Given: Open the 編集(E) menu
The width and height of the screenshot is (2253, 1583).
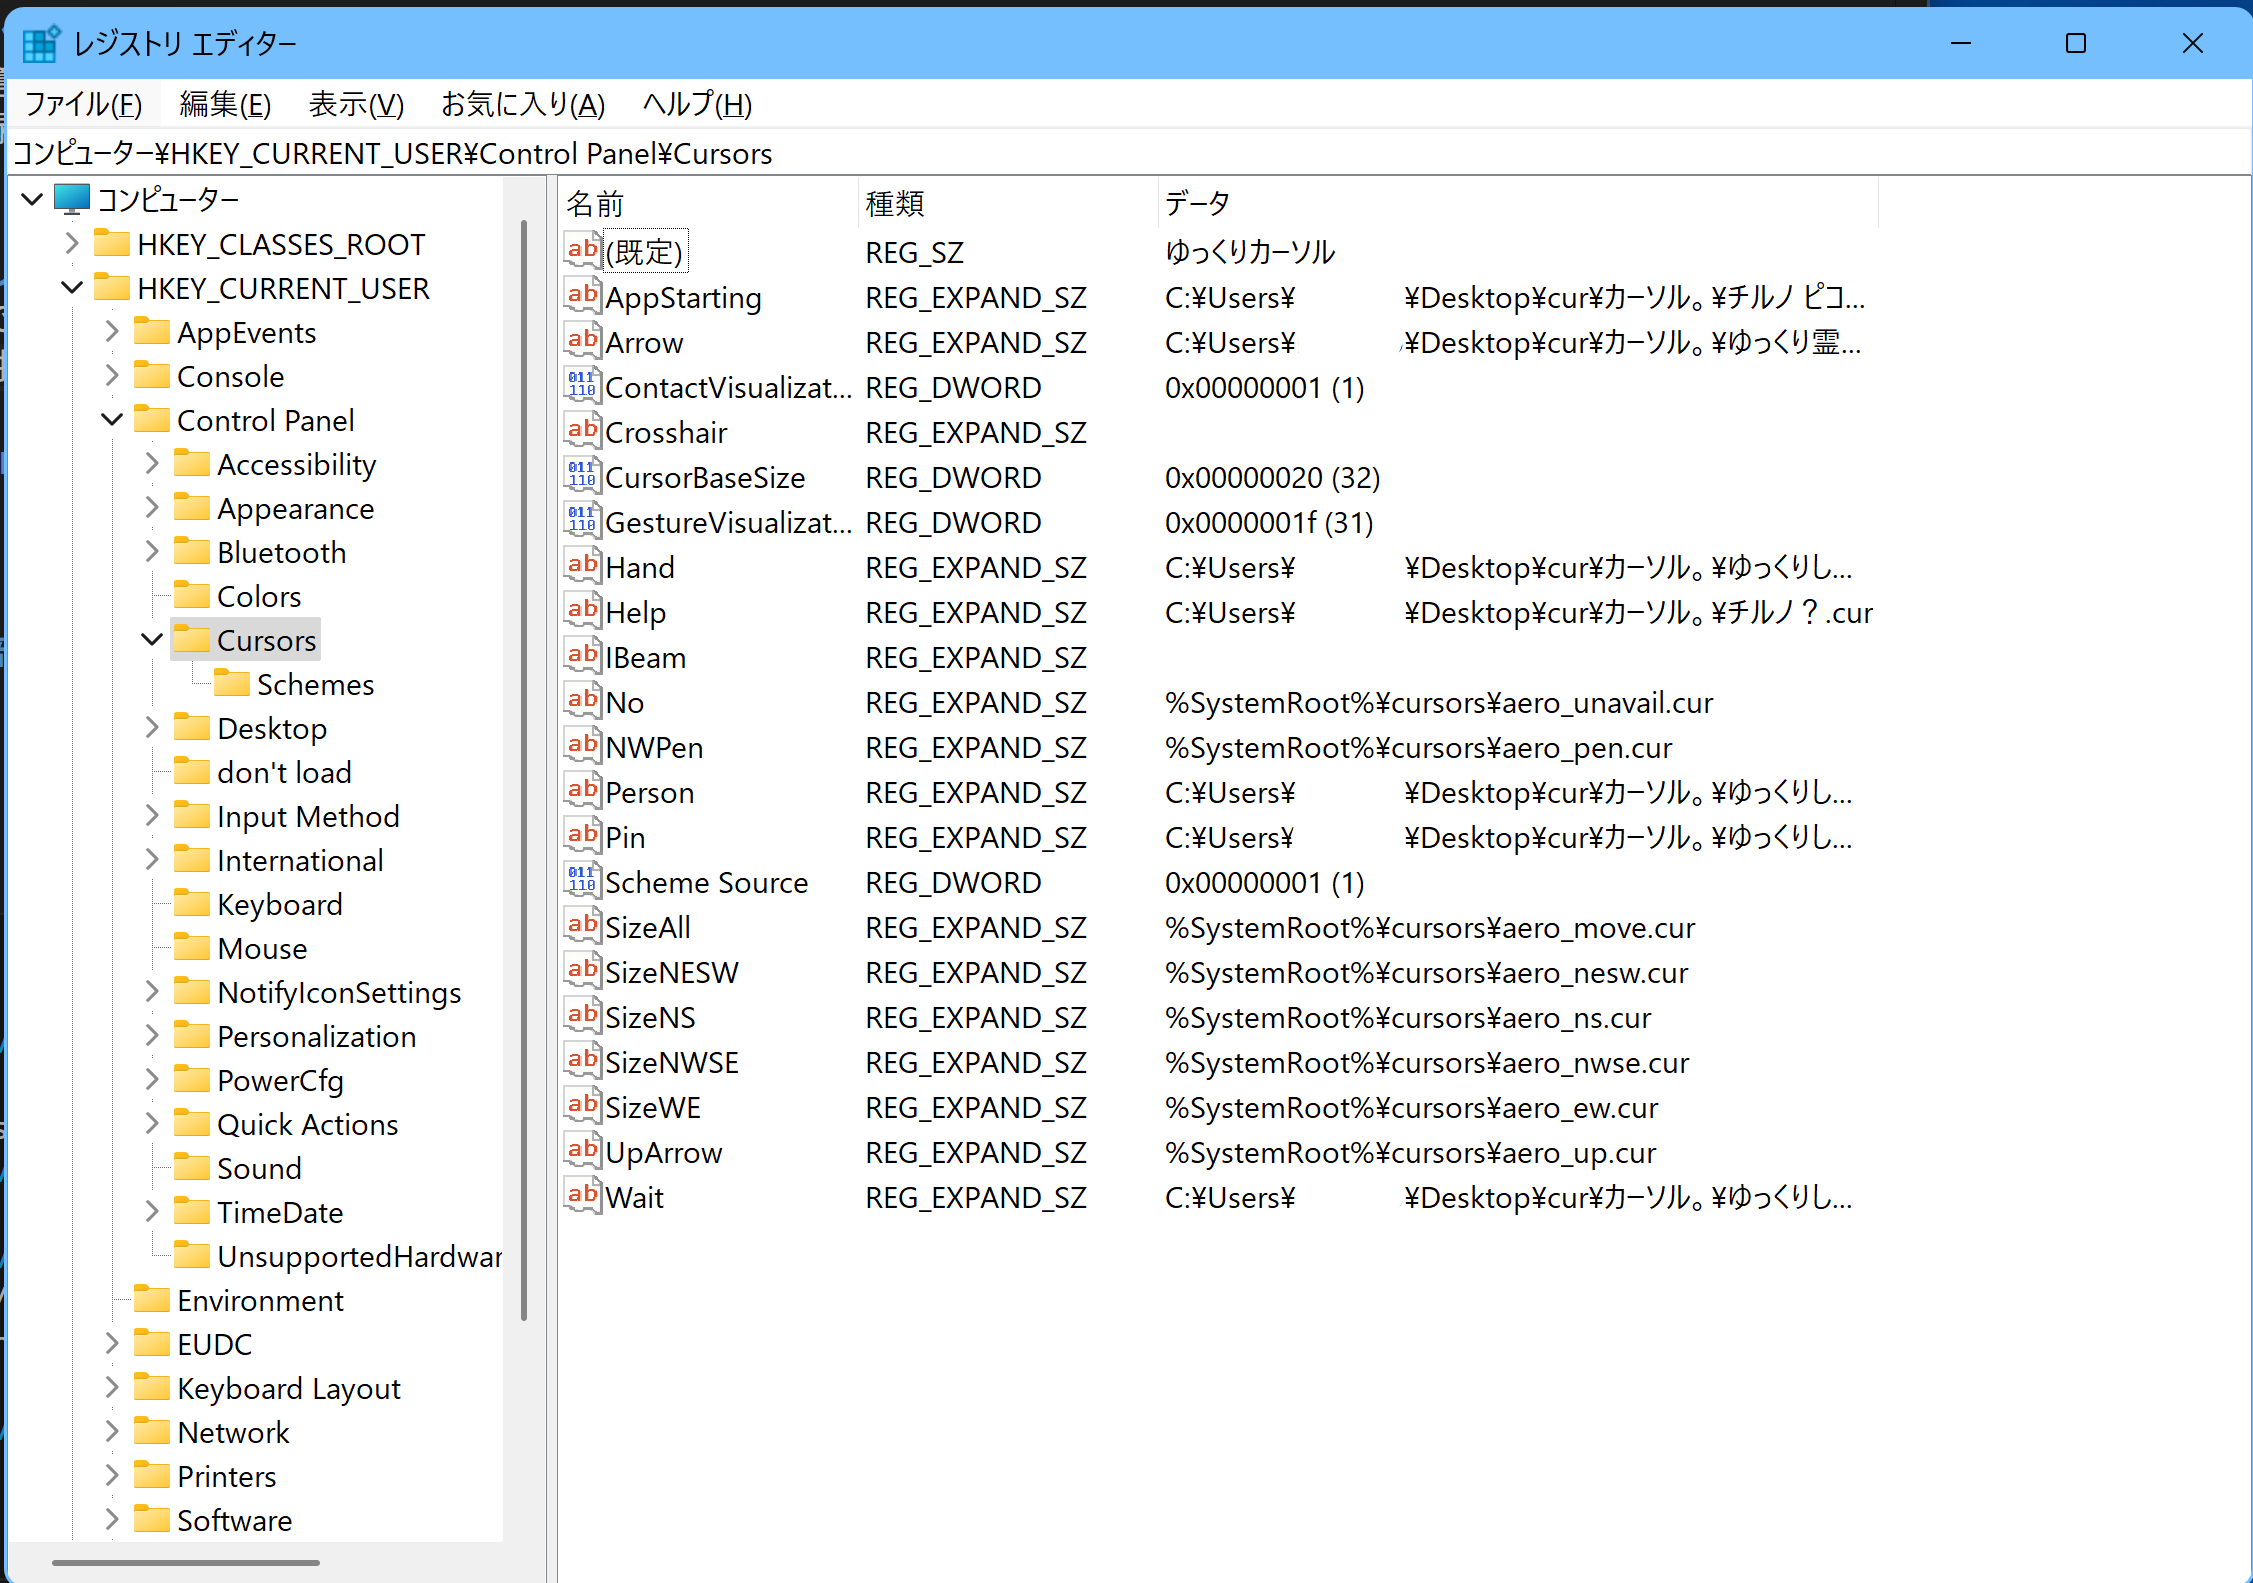Looking at the screenshot, I should coord(225,104).
